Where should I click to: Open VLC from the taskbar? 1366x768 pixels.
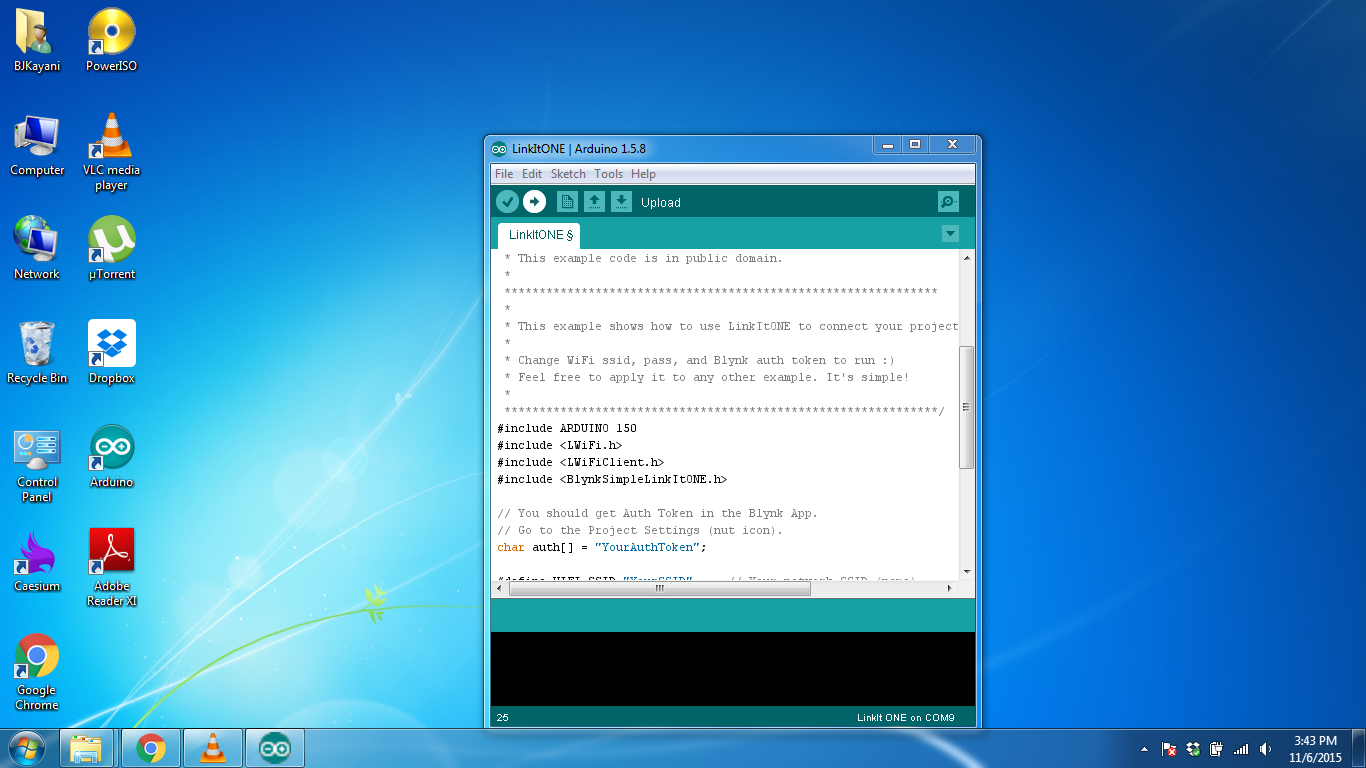213,748
